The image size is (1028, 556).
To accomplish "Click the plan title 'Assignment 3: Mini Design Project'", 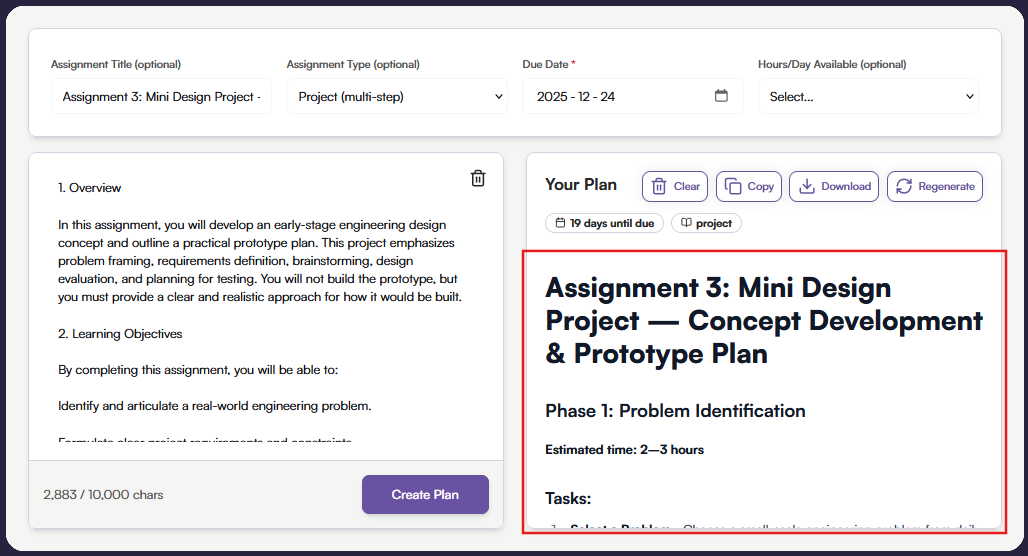I will coord(764,321).
